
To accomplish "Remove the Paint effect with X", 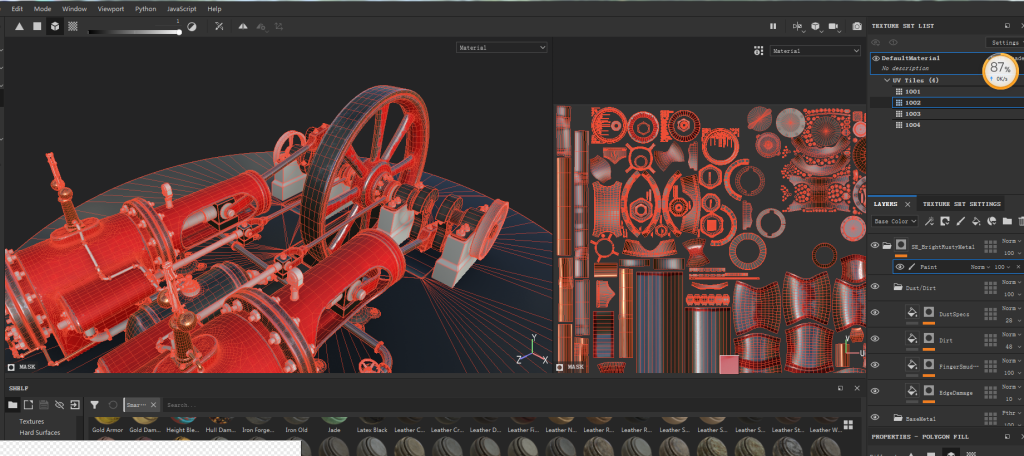I will point(1018,267).
